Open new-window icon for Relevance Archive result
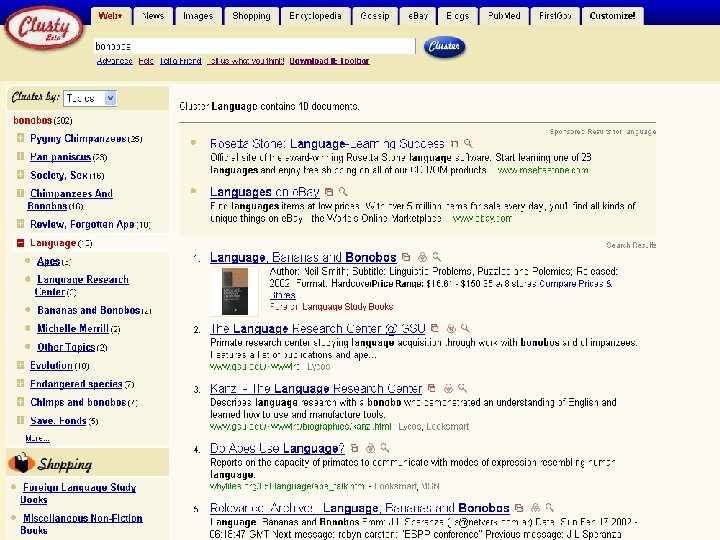The height and width of the screenshot is (540, 720). pos(519,508)
